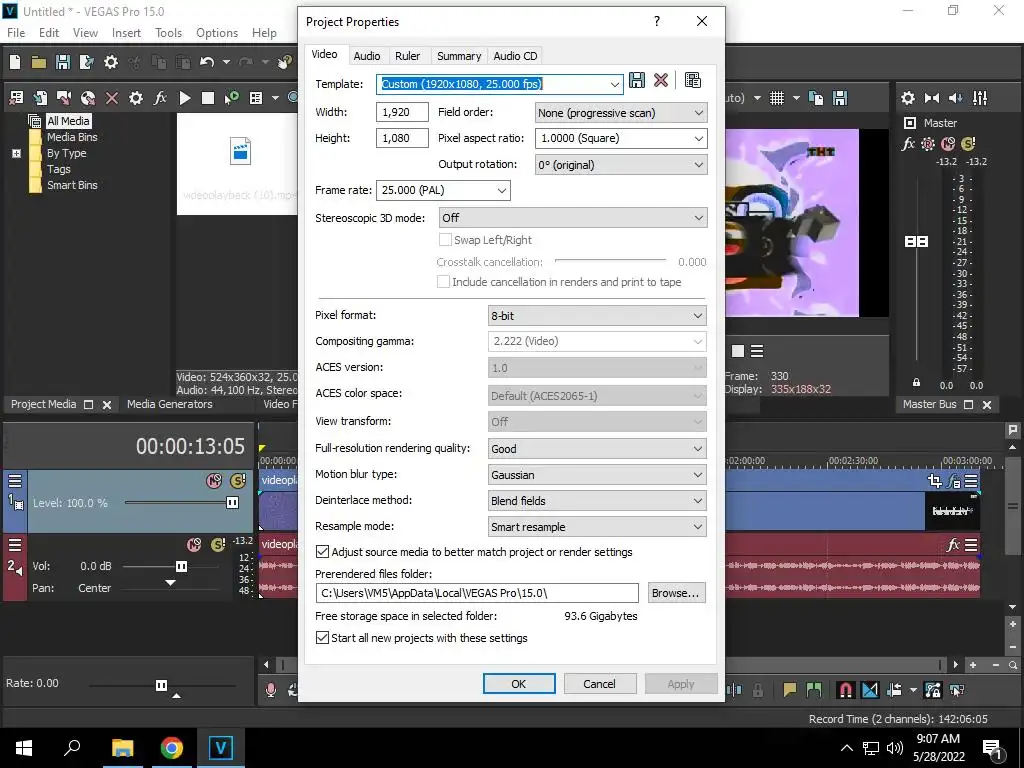Click Browse for prerendered files folder
Screen dimensions: 1024x768
coord(676,593)
